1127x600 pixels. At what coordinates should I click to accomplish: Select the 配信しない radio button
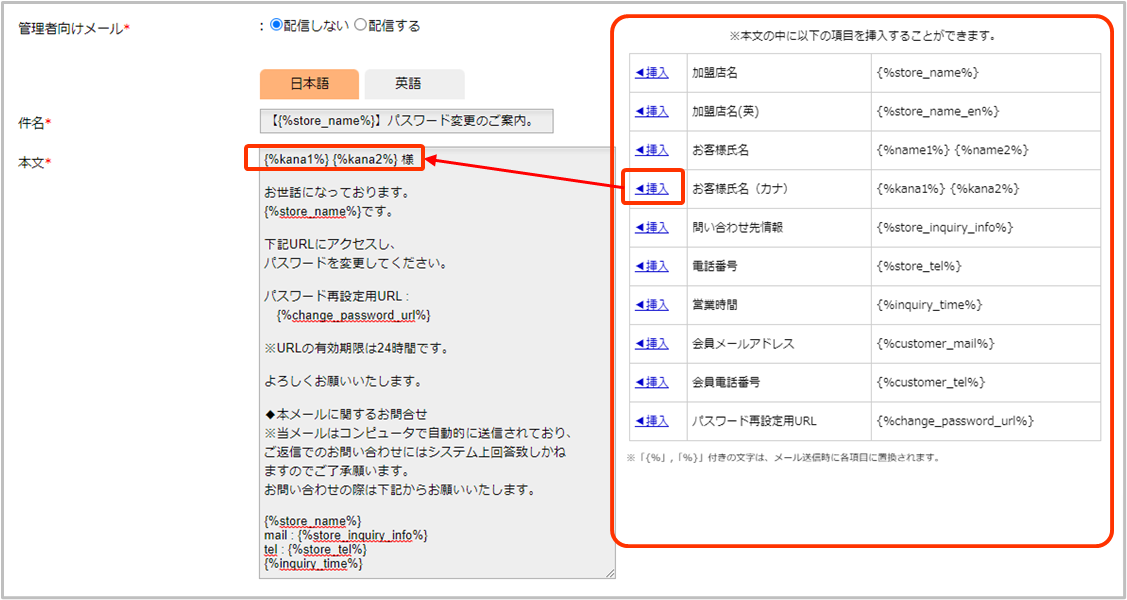[277, 26]
